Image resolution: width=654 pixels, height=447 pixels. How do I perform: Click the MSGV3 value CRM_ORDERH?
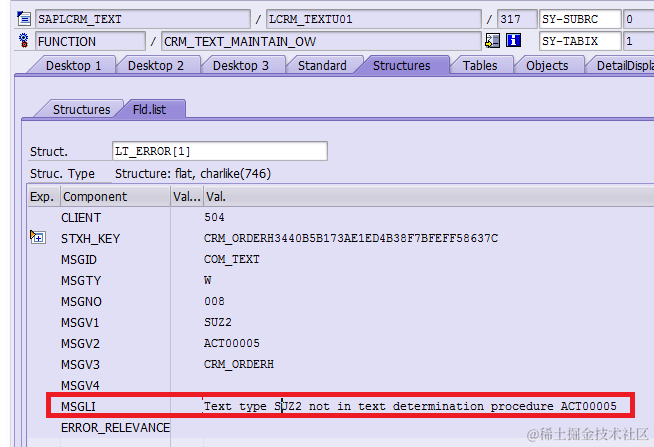(x=239, y=364)
